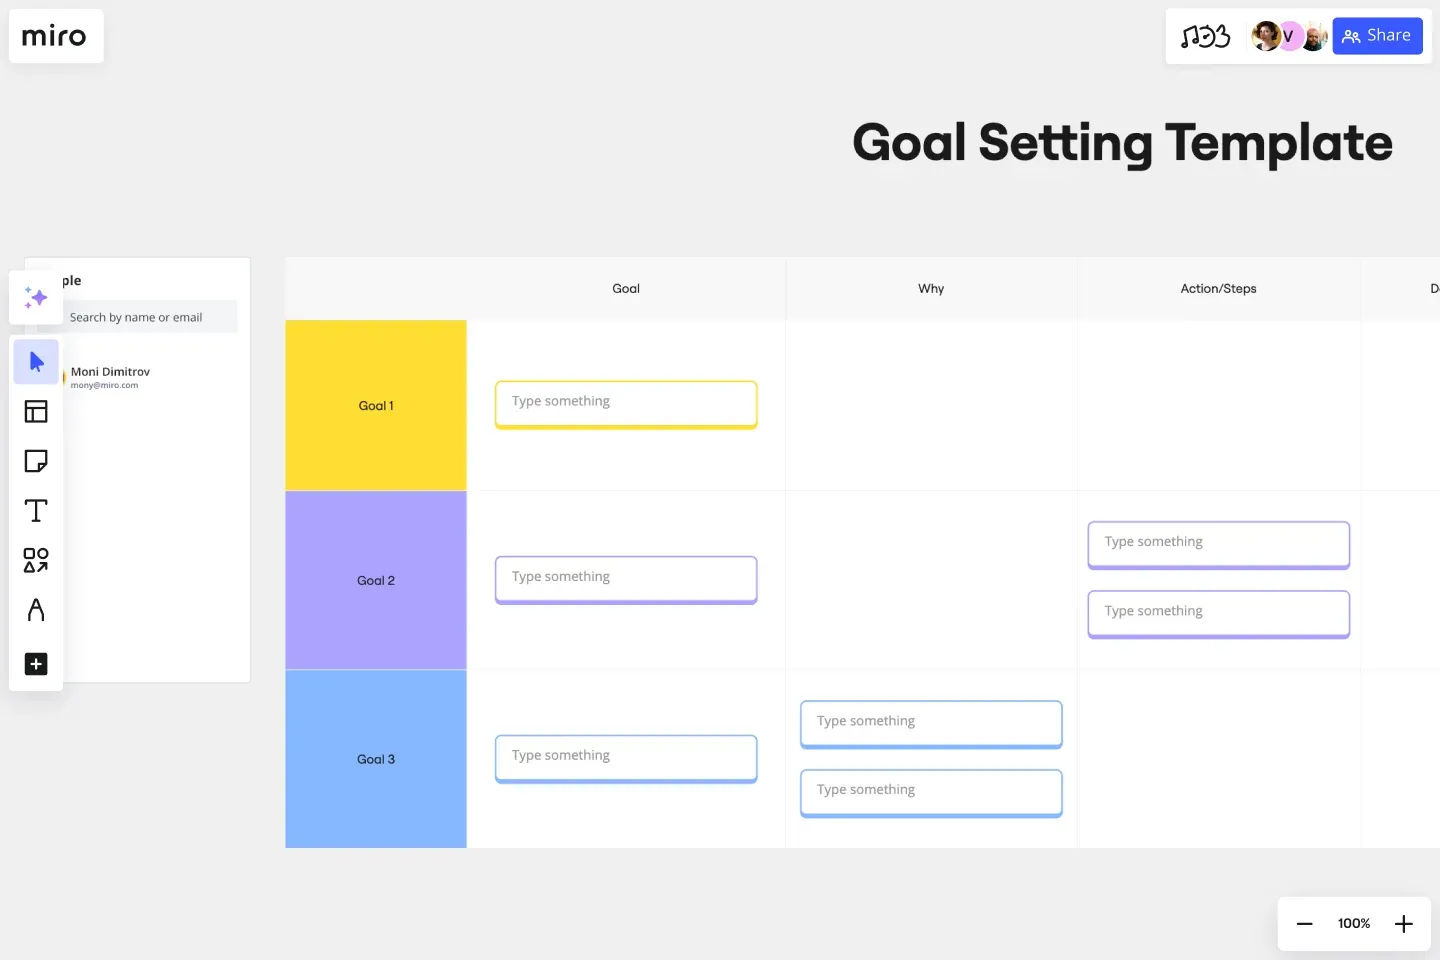Viewport: 1440px width, 960px height.
Task: Select user Moni Dimitrov in list
Action: [110, 377]
